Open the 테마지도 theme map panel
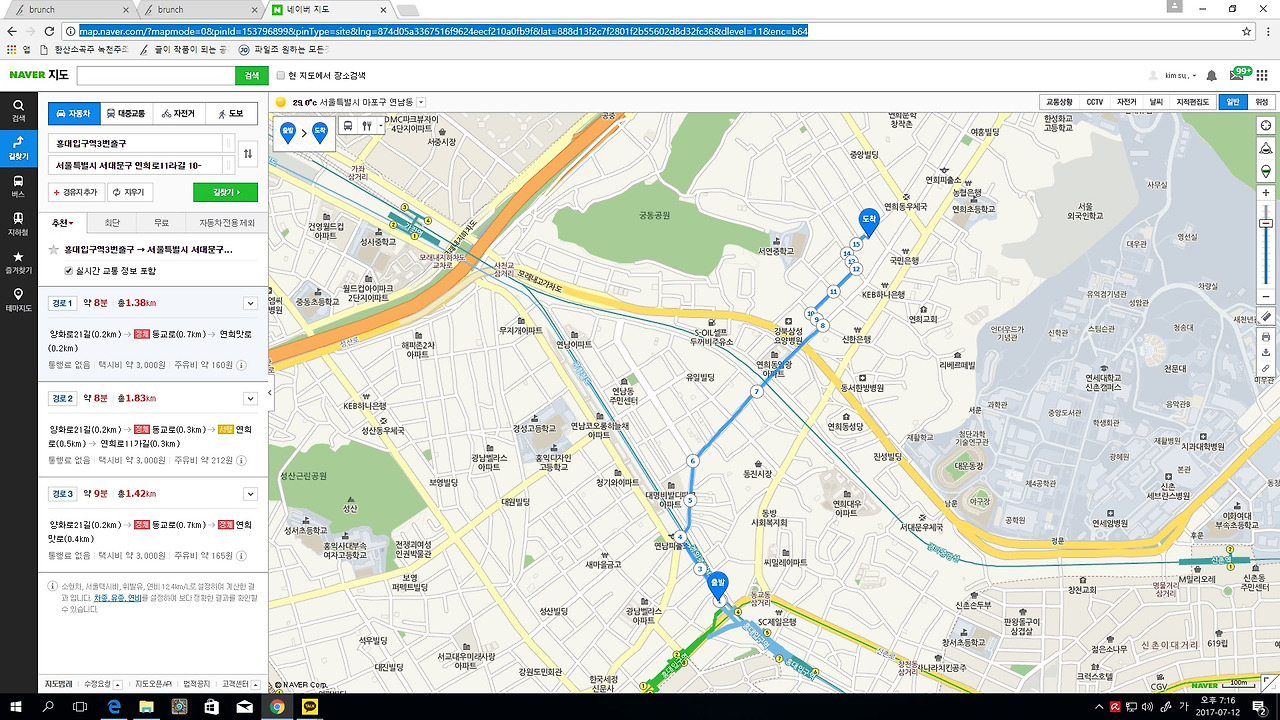Screen dimensions: 1280x720 point(18,300)
